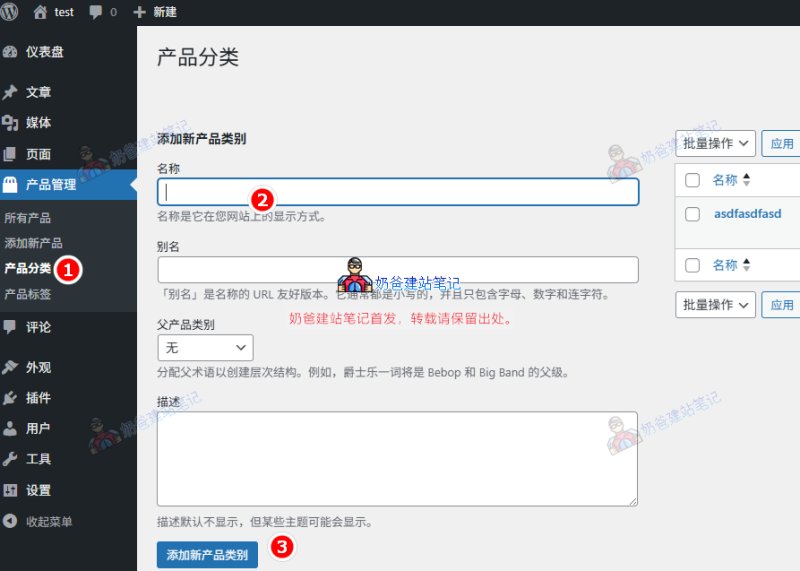Open the bottom 批量操作 dropdown
This screenshot has height=571, width=800.
coord(715,305)
